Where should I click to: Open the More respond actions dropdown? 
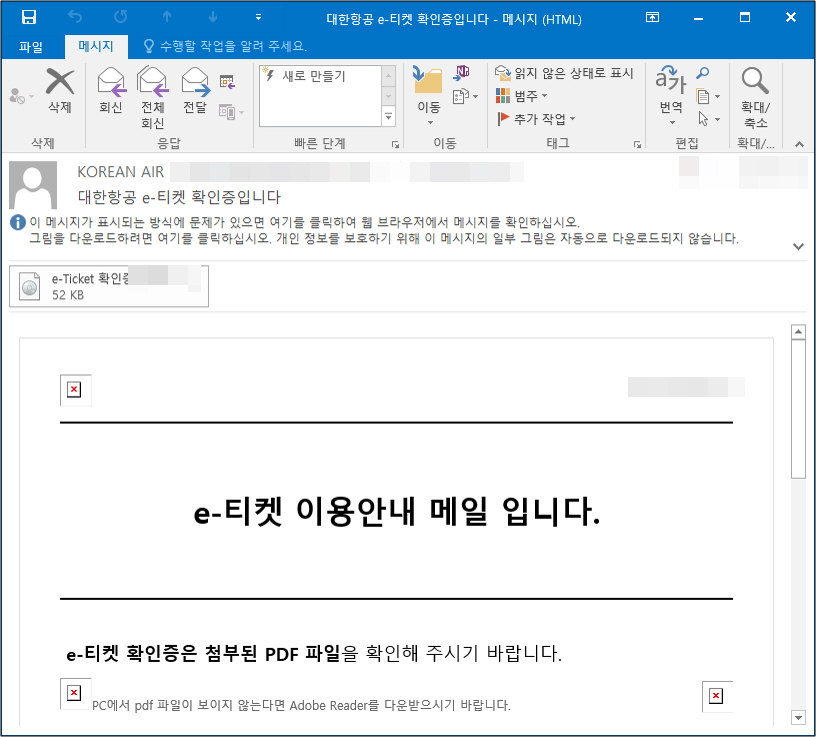click(231, 112)
